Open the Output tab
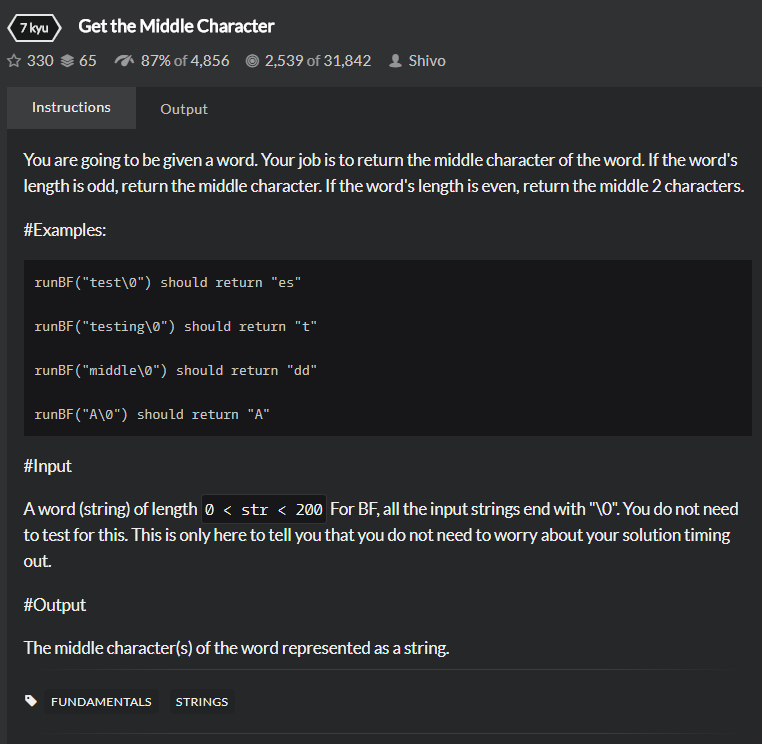Screen dimensions: 762x744 click(x=184, y=109)
